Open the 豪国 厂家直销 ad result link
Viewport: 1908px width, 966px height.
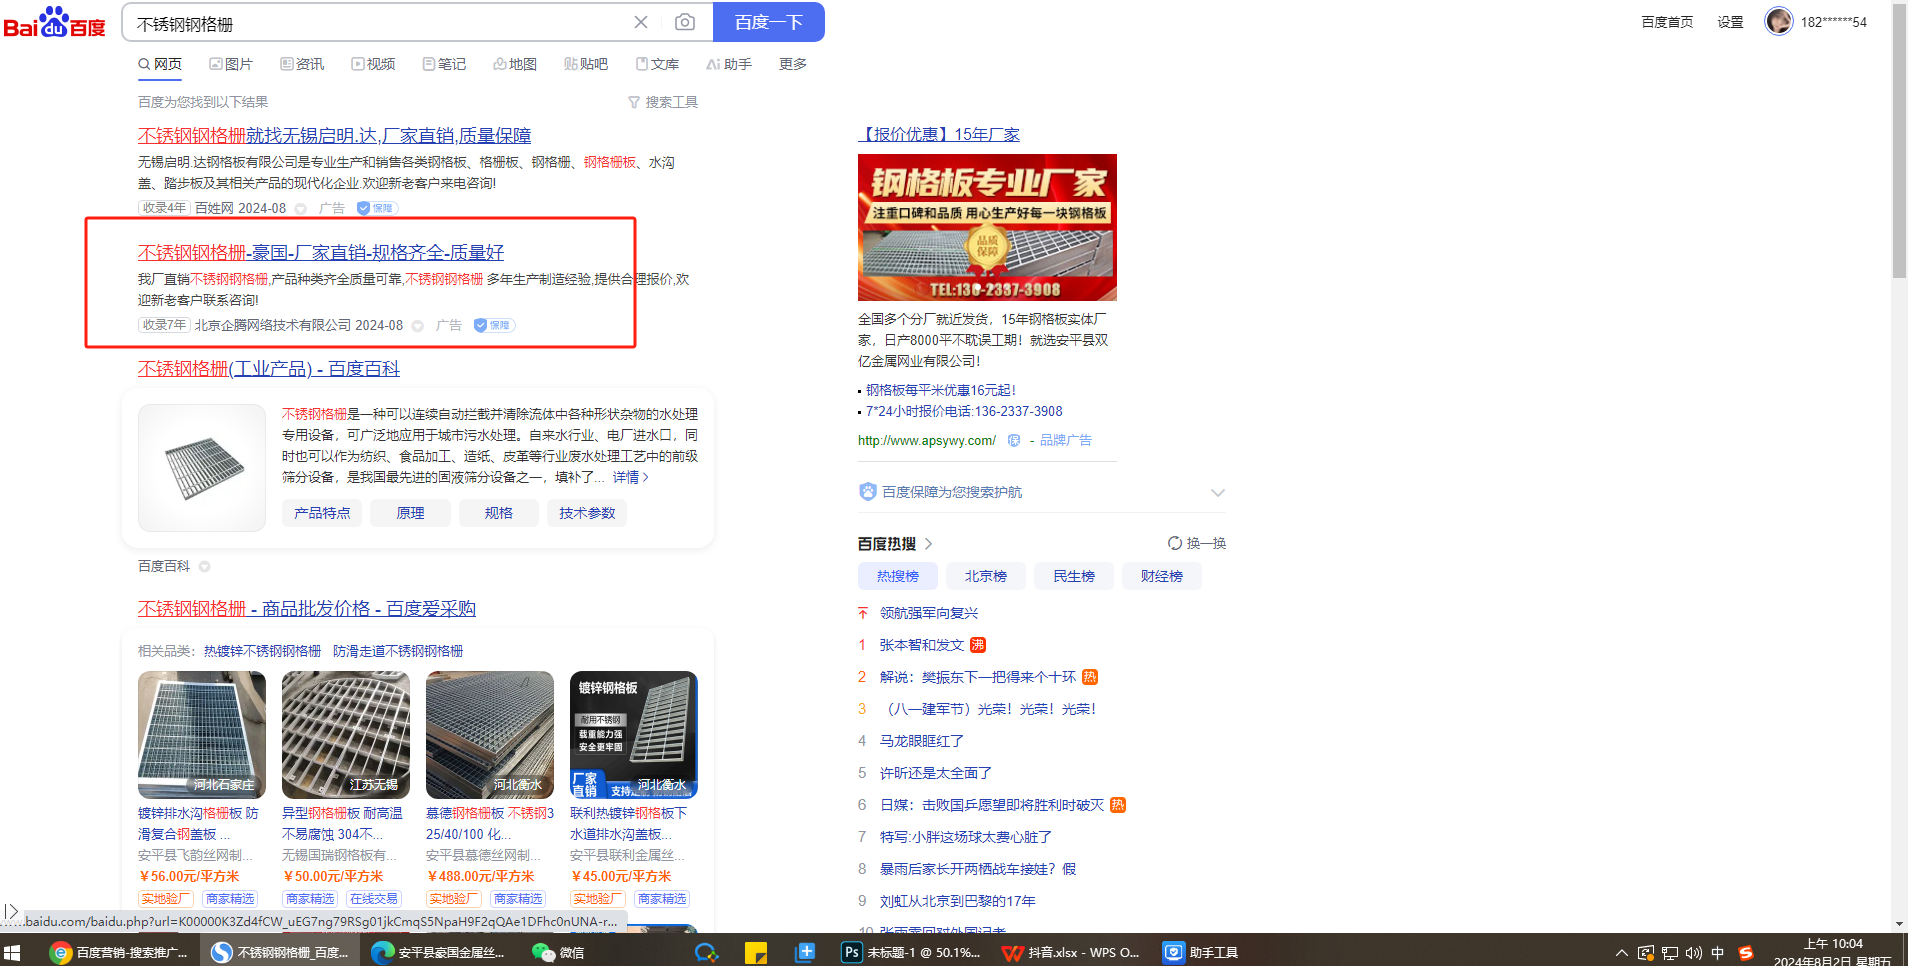(321, 253)
